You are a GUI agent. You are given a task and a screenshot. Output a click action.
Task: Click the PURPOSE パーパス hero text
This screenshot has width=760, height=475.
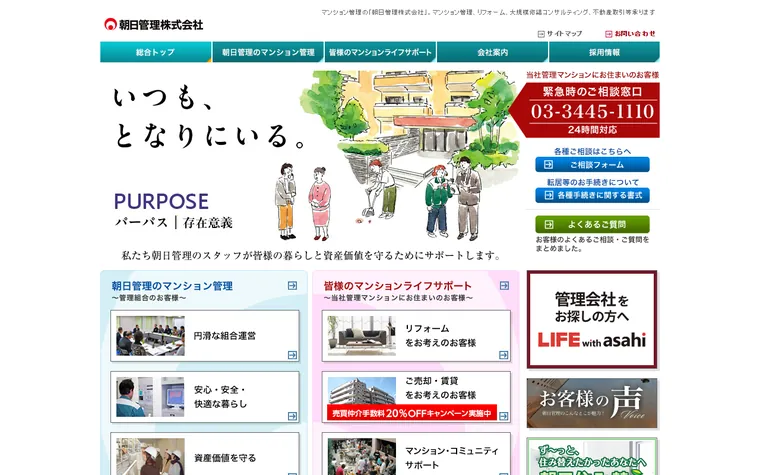174,211
